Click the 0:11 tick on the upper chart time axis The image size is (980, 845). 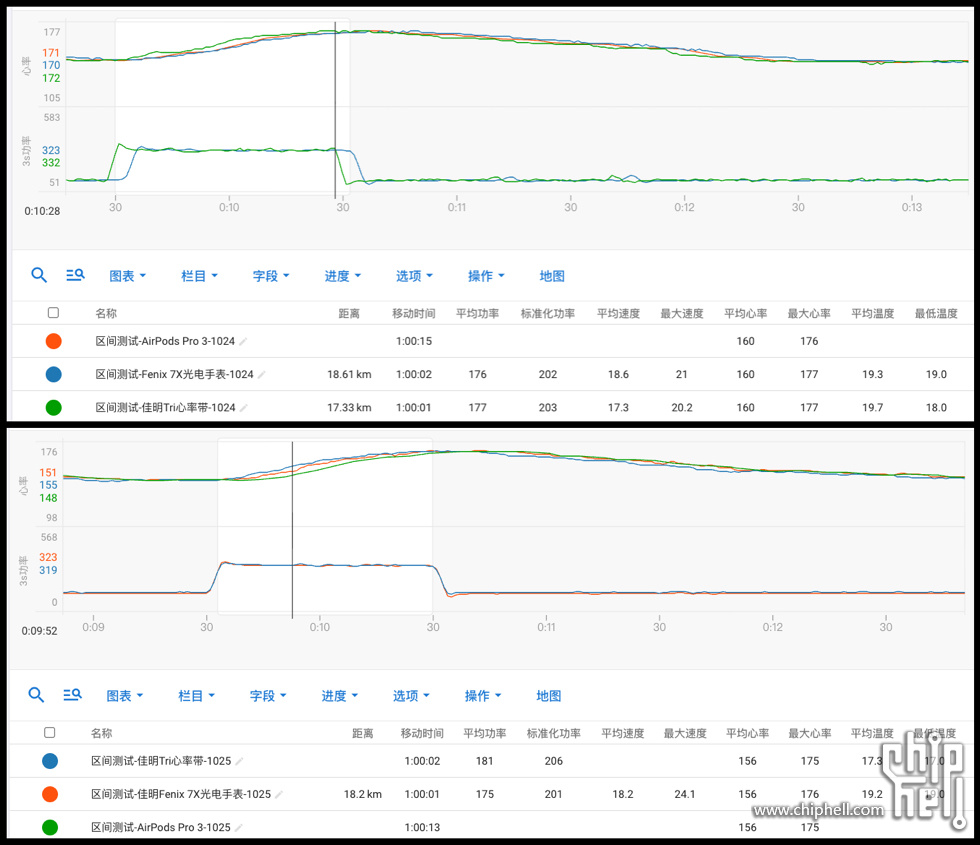click(x=457, y=207)
